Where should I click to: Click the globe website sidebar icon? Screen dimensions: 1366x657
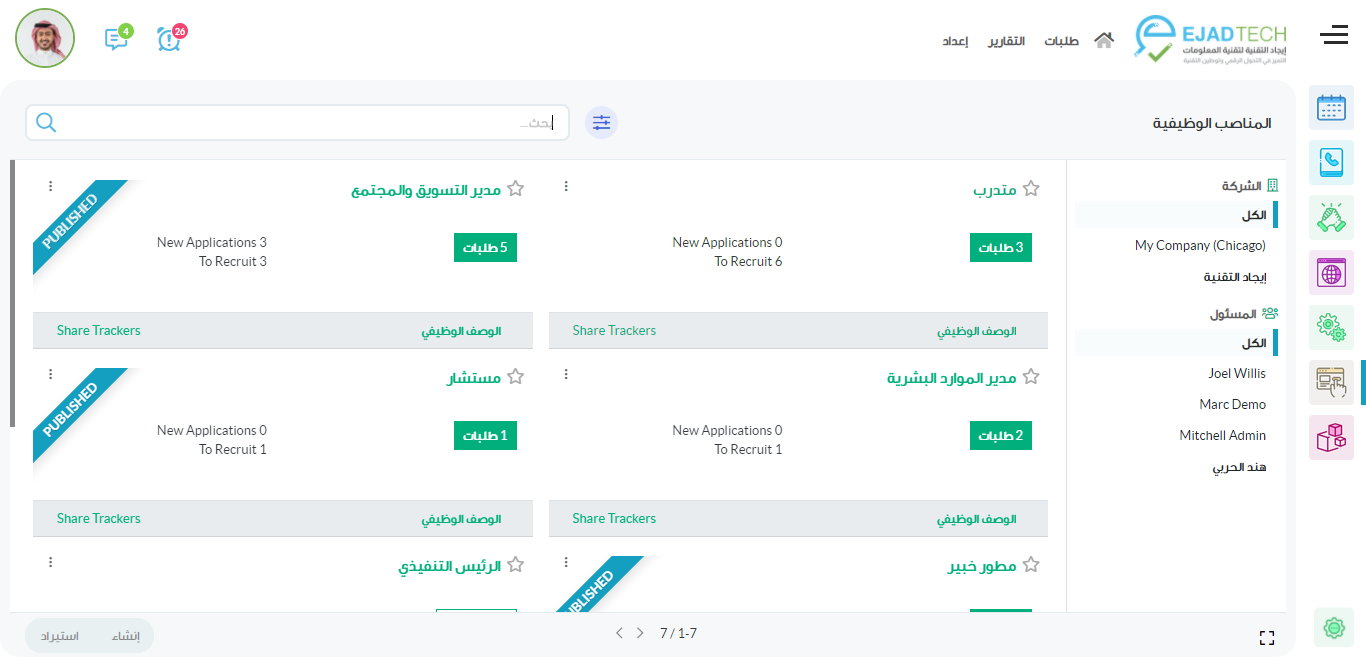[1331, 272]
